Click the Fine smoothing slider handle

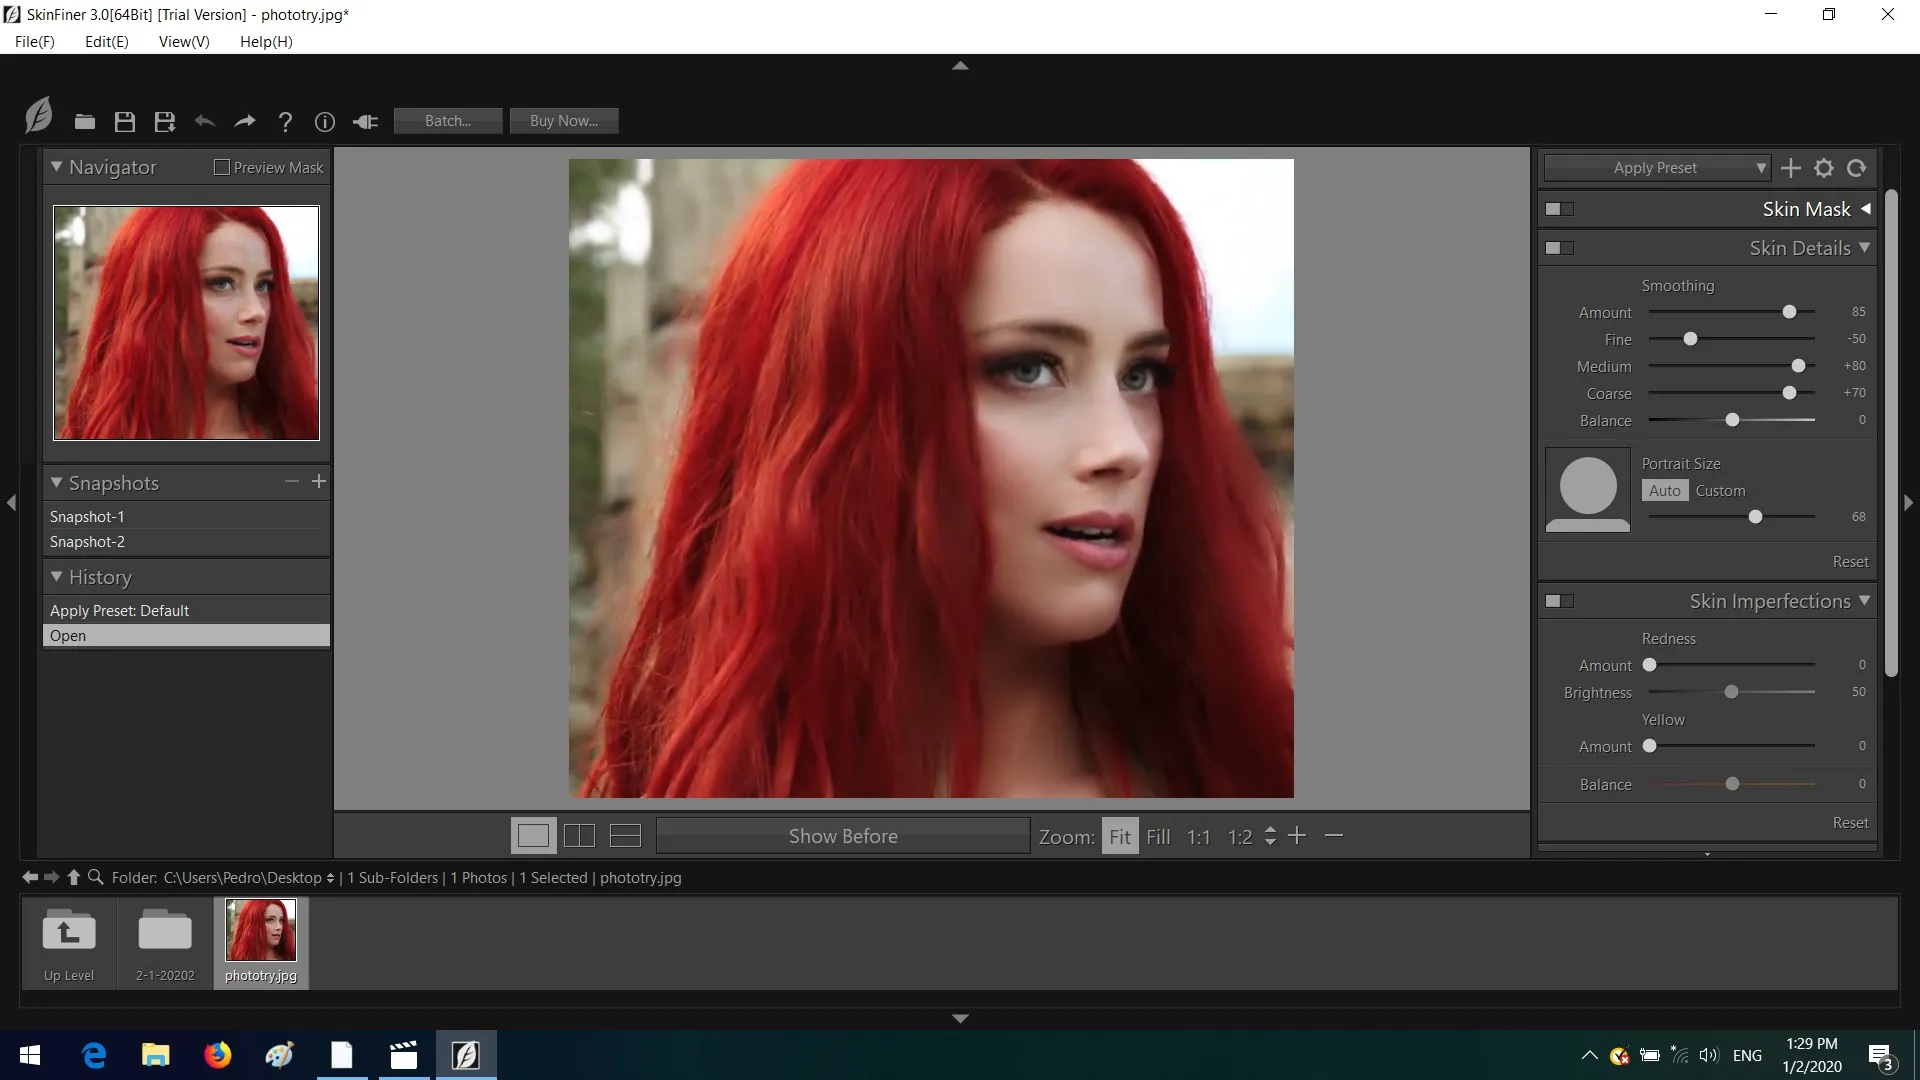(x=1690, y=339)
